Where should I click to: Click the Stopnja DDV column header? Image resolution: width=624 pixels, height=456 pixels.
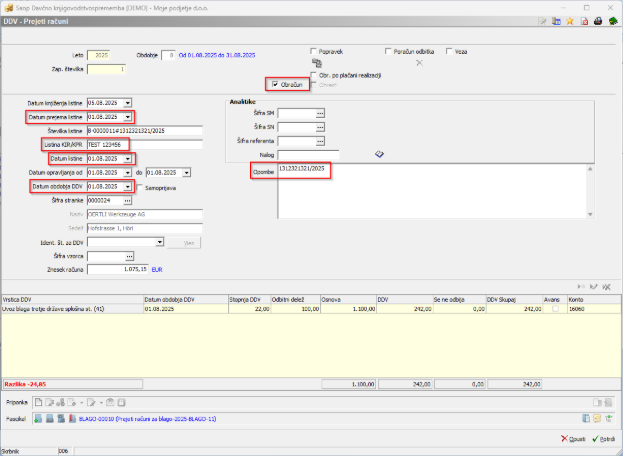pos(250,299)
